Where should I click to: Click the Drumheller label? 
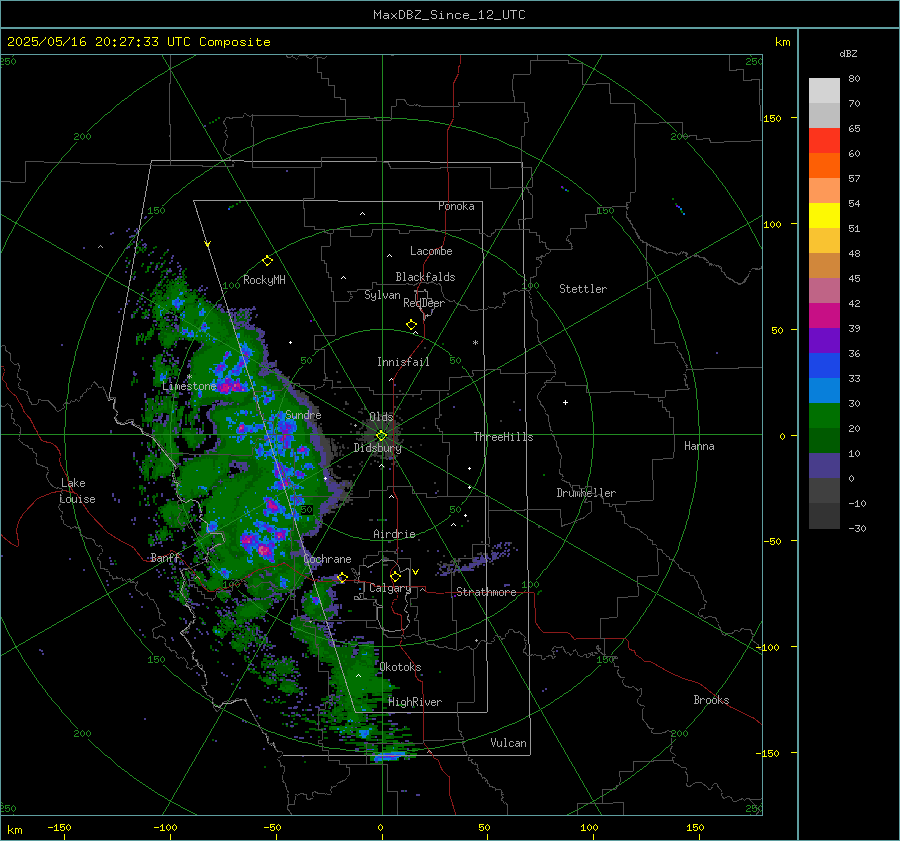pos(586,493)
